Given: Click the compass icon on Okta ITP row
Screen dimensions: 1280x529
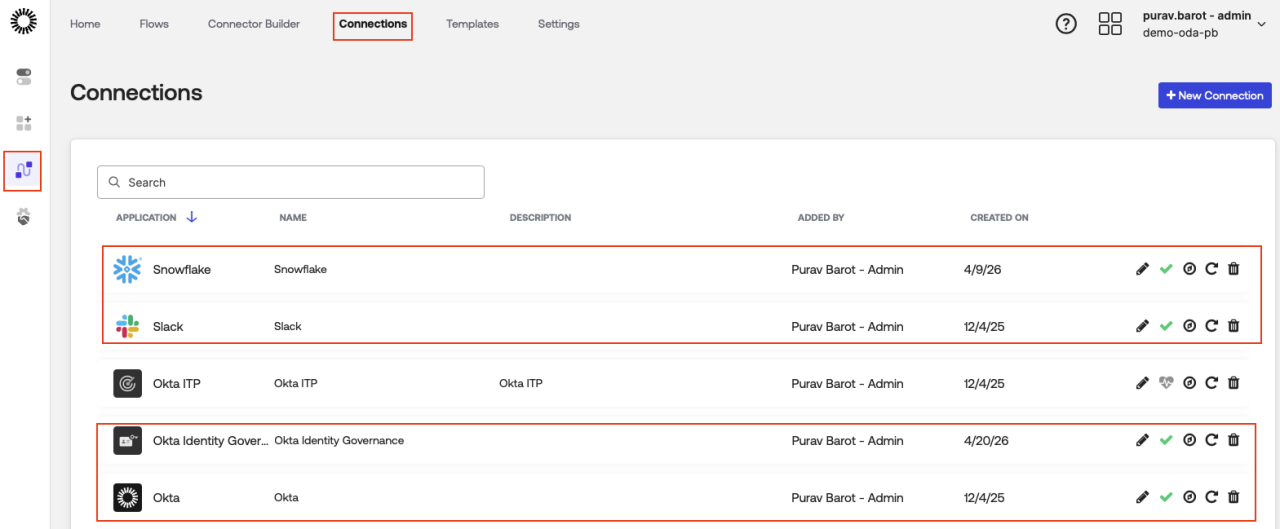Looking at the screenshot, I should click(1189, 383).
